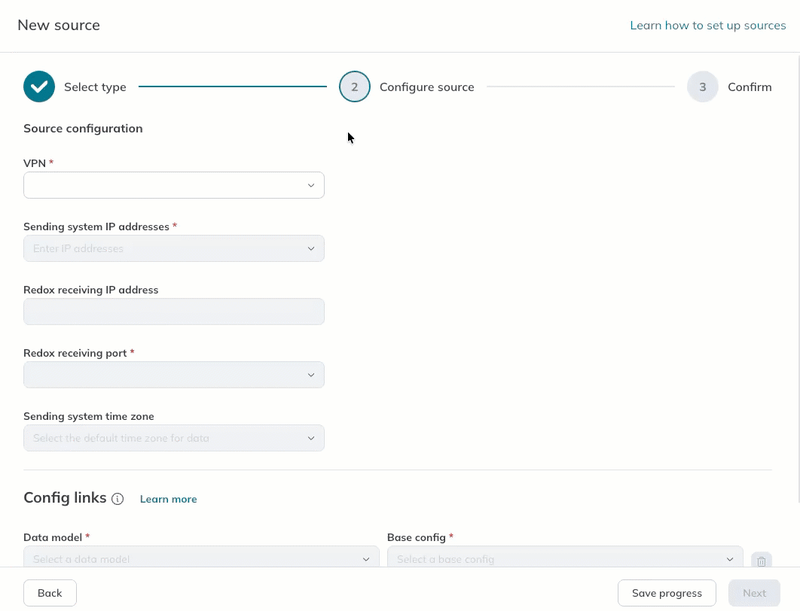Viewport: 800px width, 611px height.
Task: Delete the config link via trash icon
Action: (x=761, y=560)
